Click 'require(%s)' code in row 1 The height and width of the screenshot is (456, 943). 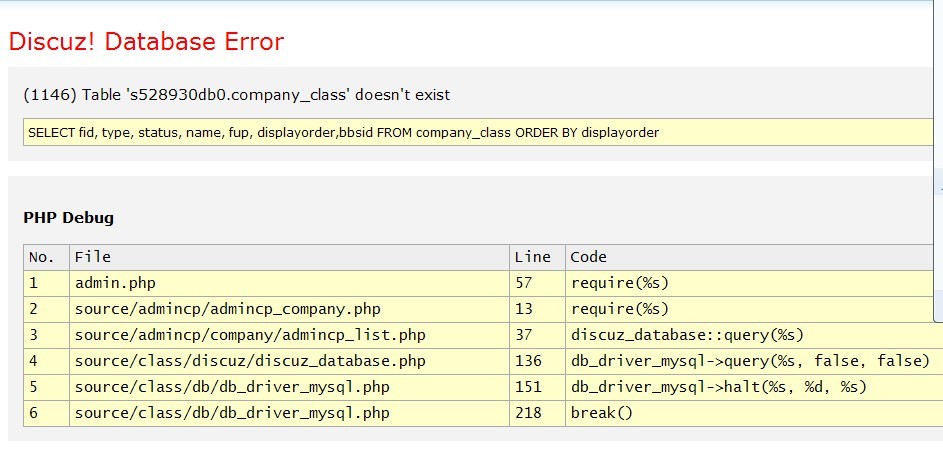pyautogui.click(x=749, y=283)
